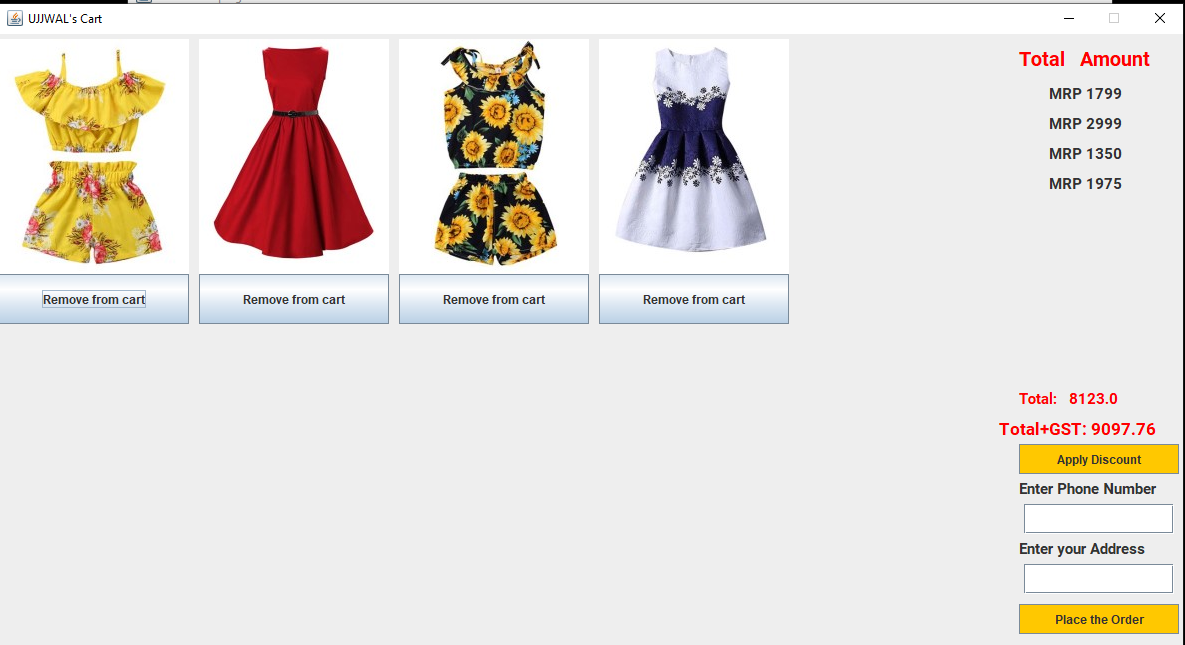Select the phone number input field
The image size is (1185, 645).
click(1098, 518)
